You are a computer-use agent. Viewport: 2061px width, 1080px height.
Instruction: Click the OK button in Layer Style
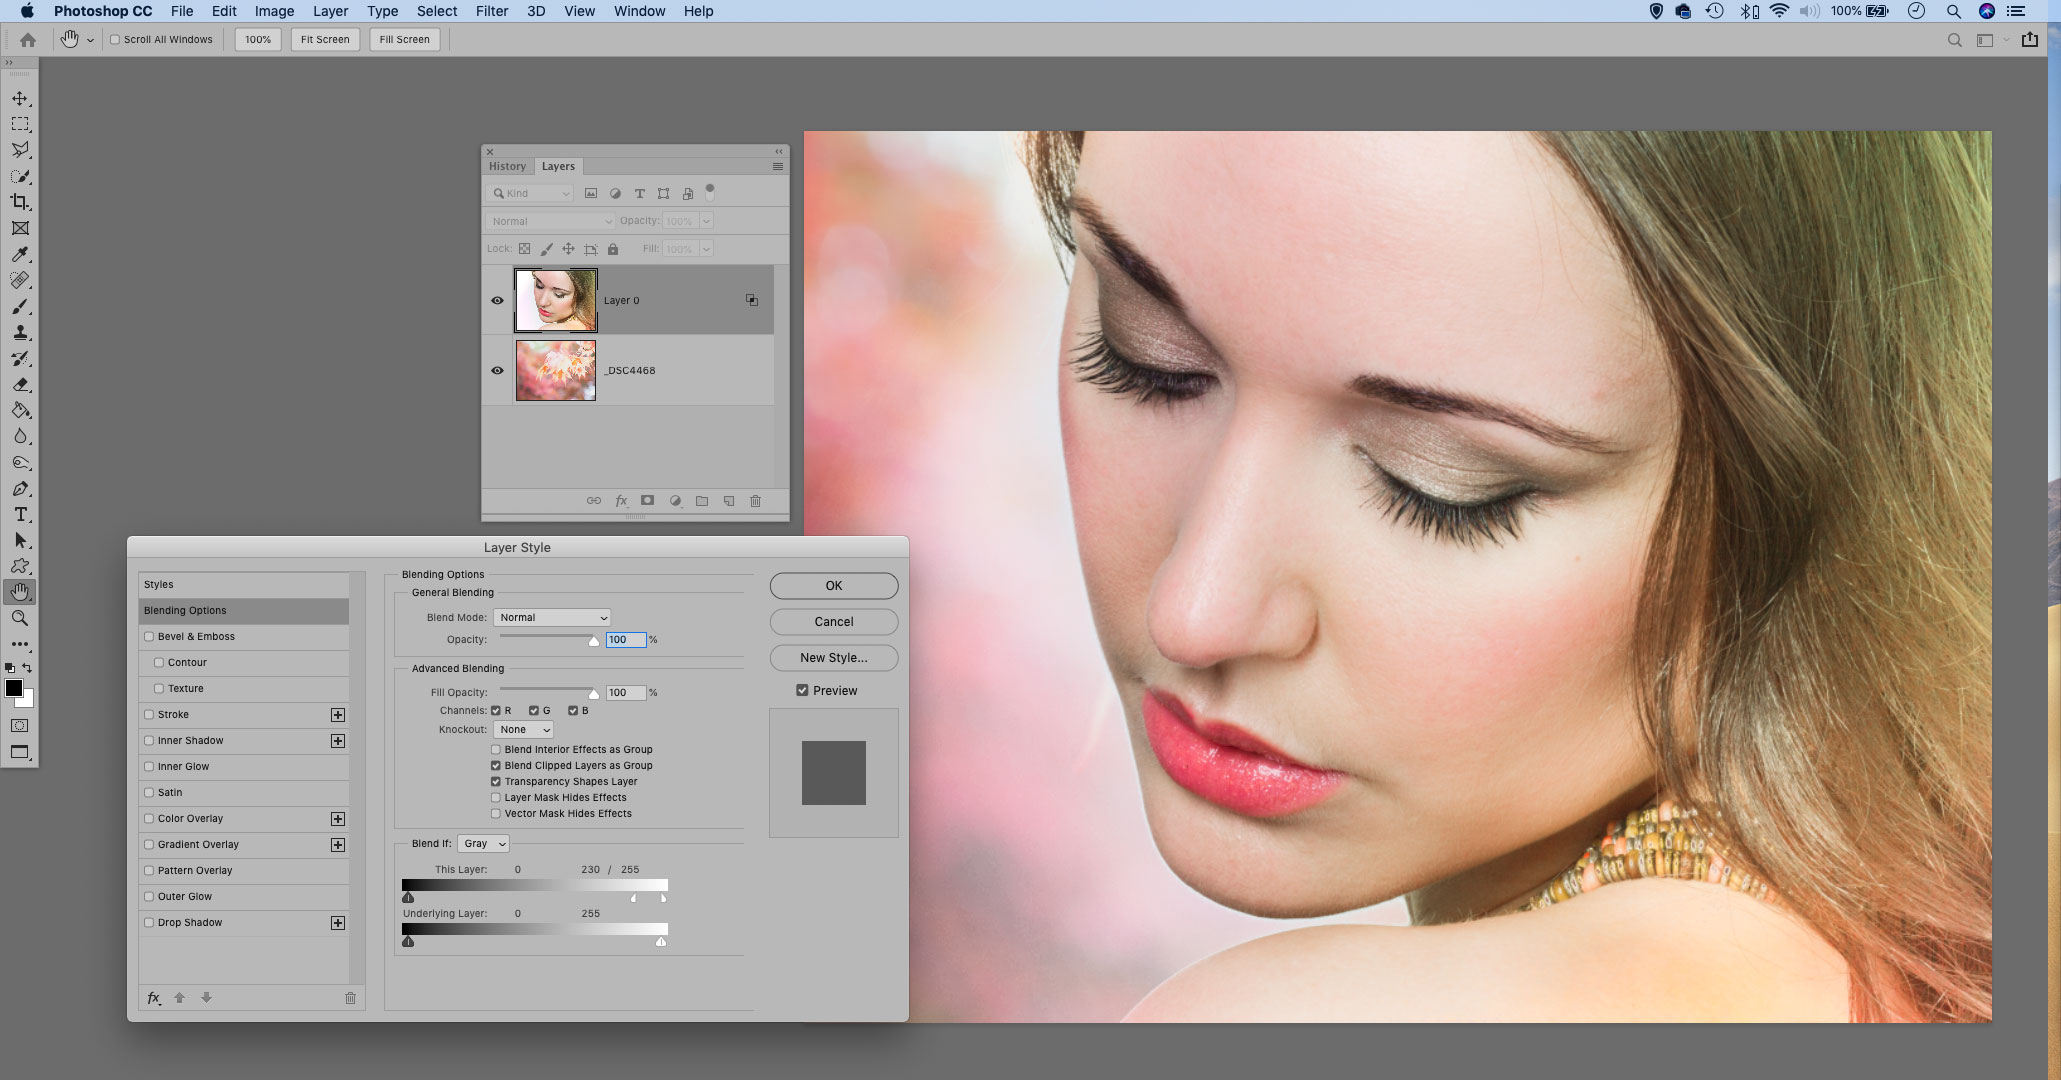point(833,585)
